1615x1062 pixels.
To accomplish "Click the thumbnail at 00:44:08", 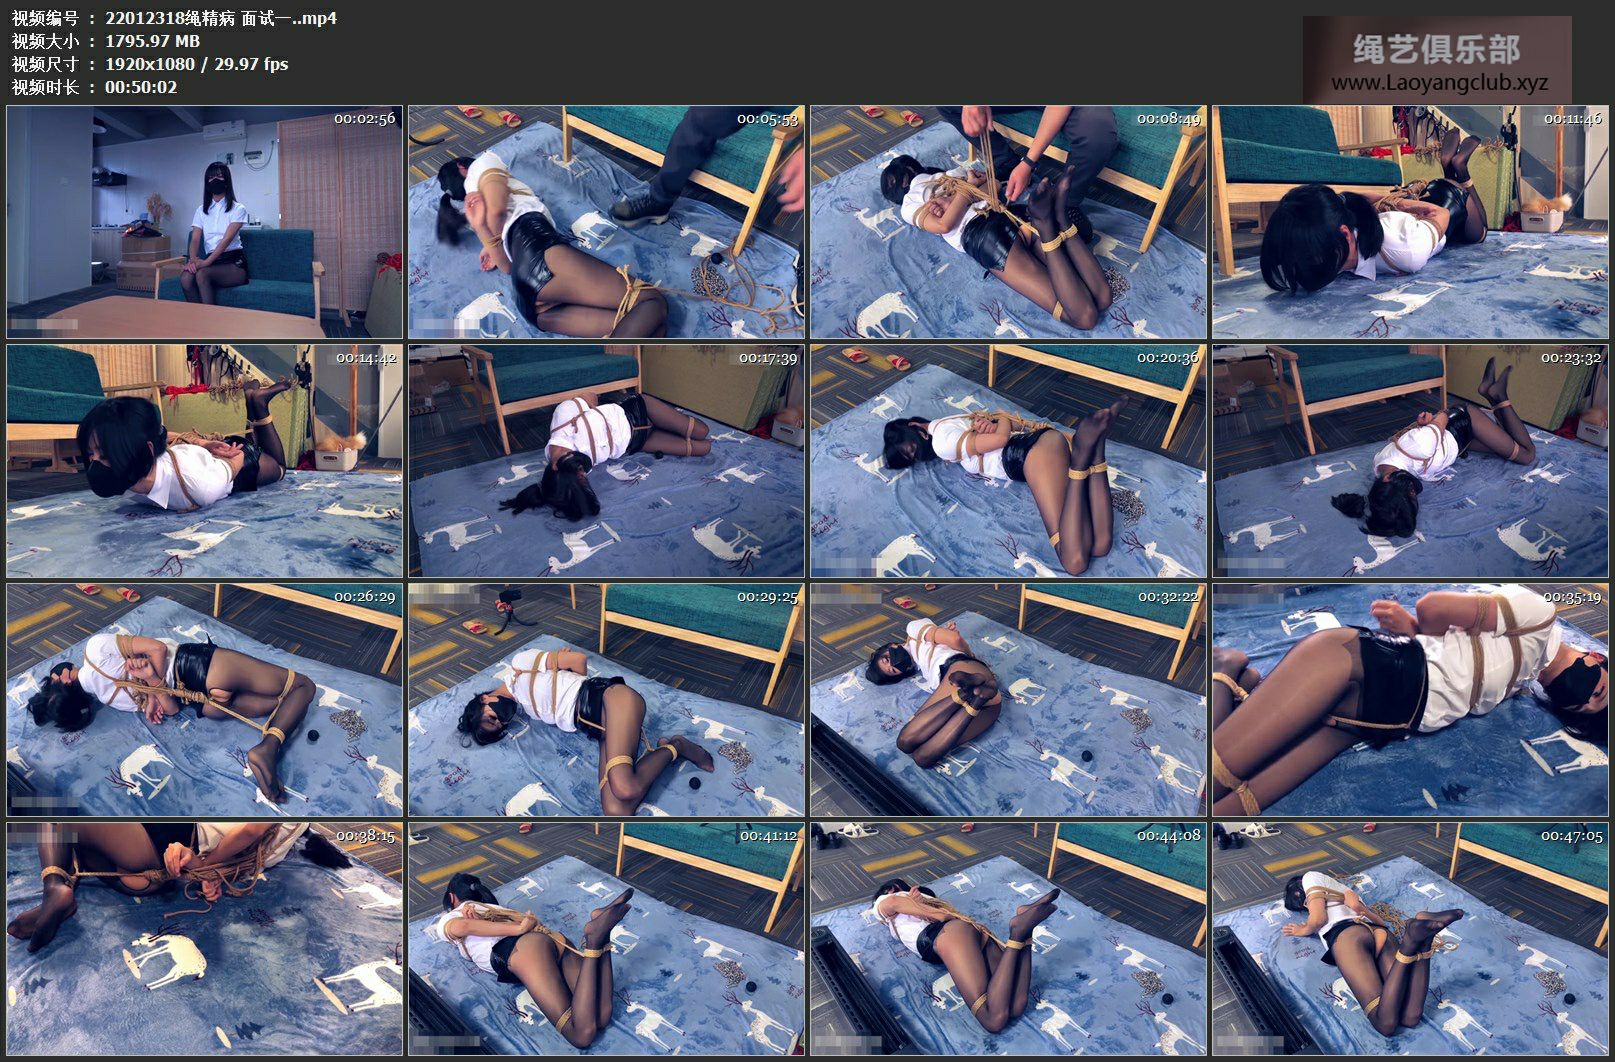I will (1008, 939).
